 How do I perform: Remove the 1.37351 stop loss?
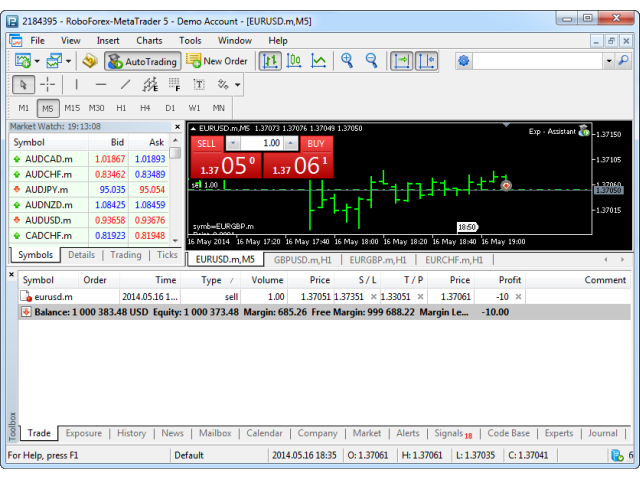point(373,297)
